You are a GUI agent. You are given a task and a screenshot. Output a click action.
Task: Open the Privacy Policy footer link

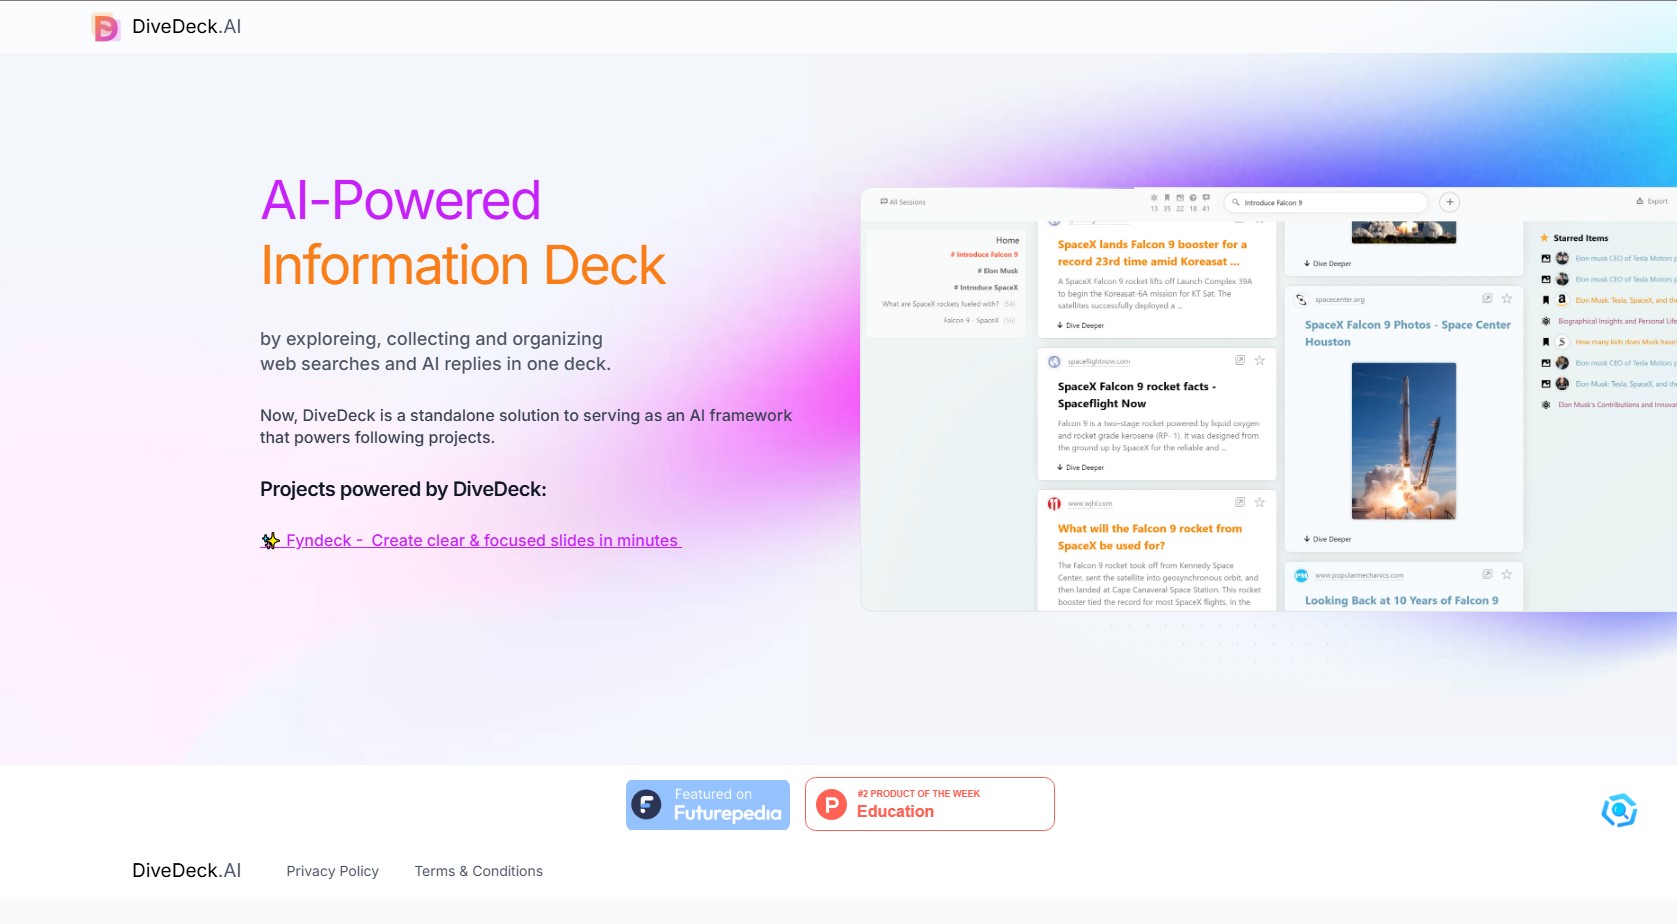click(332, 871)
